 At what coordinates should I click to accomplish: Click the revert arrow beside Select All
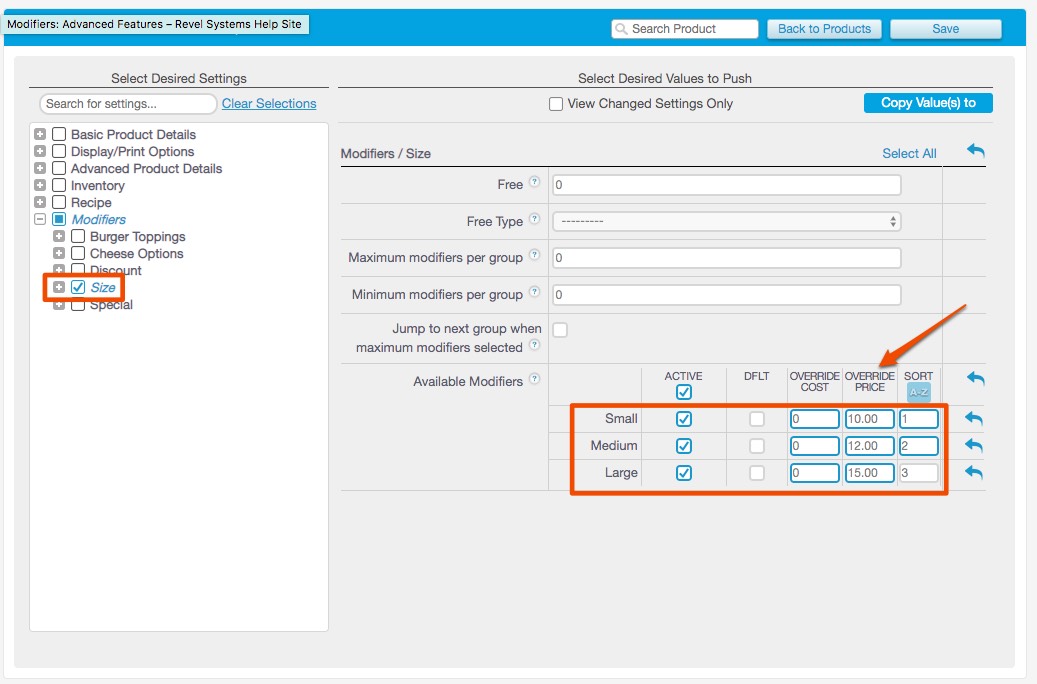click(x=975, y=151)
